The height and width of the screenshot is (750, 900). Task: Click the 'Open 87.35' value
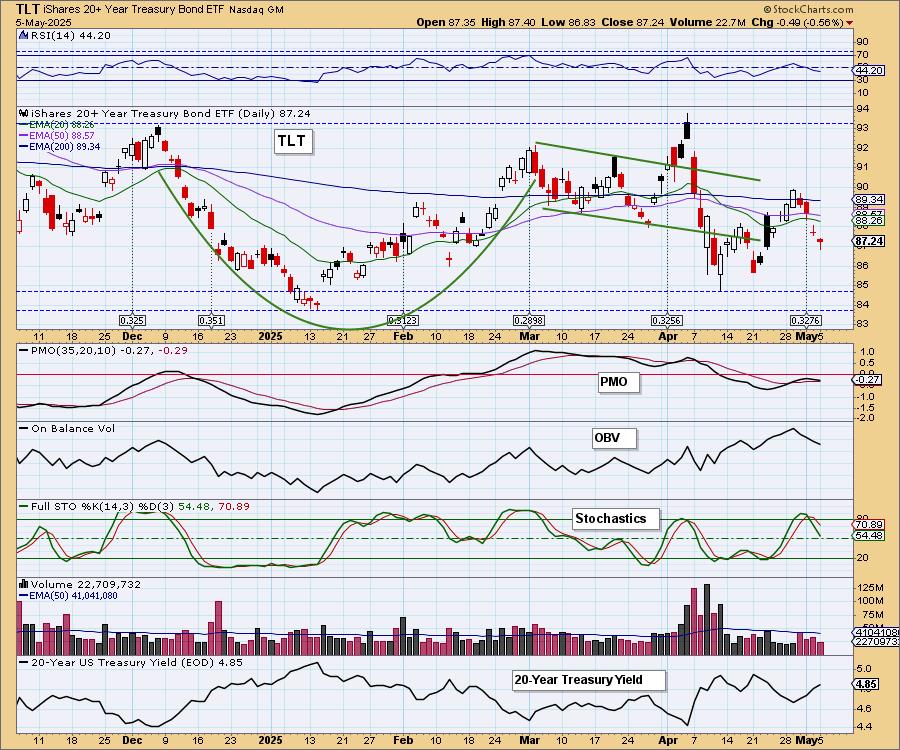tap(445, 22)
